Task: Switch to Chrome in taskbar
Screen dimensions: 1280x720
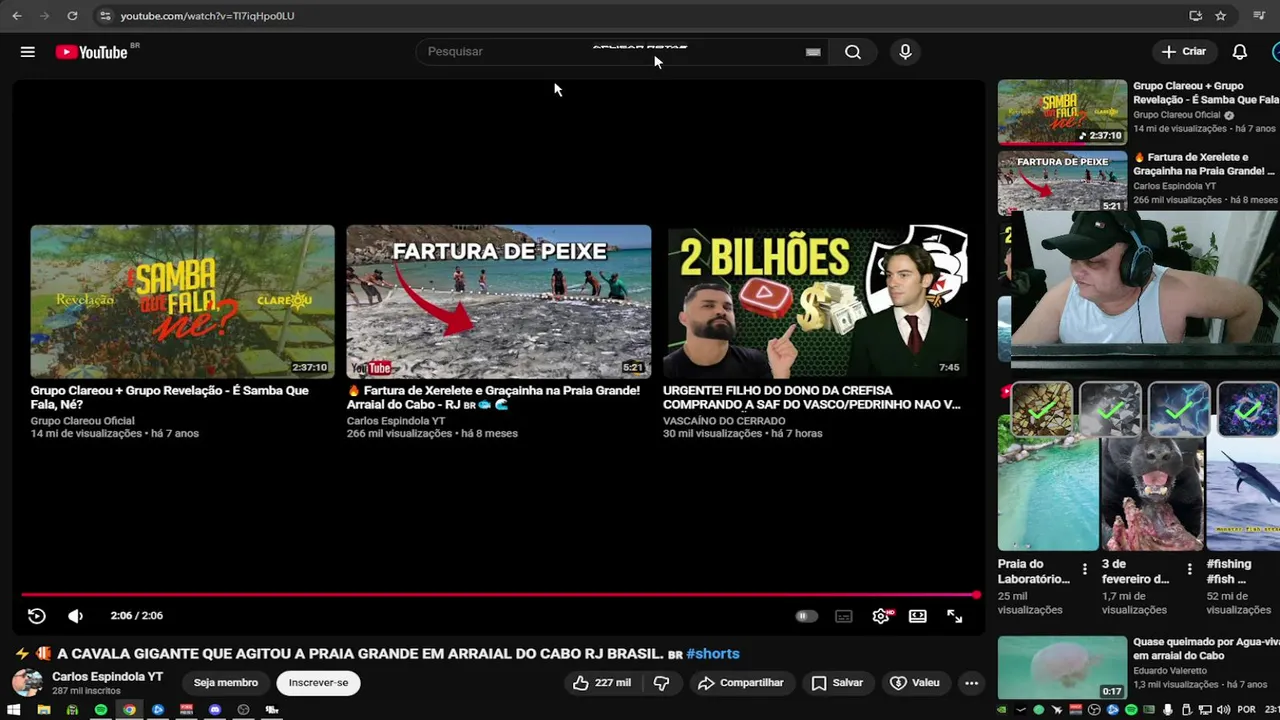Action: 129,710
